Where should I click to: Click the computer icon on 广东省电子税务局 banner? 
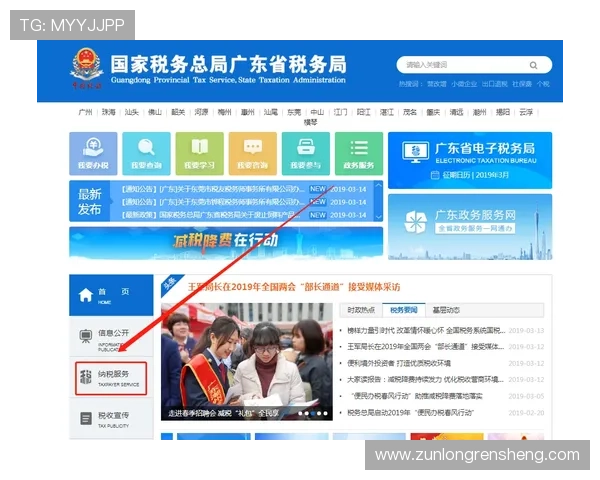click(x=416, y=152)
